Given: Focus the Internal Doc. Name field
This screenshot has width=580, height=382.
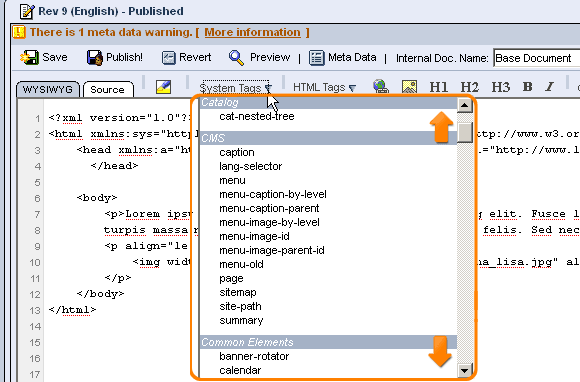Looking at the screenshot, I should click(x=537, y=58).
